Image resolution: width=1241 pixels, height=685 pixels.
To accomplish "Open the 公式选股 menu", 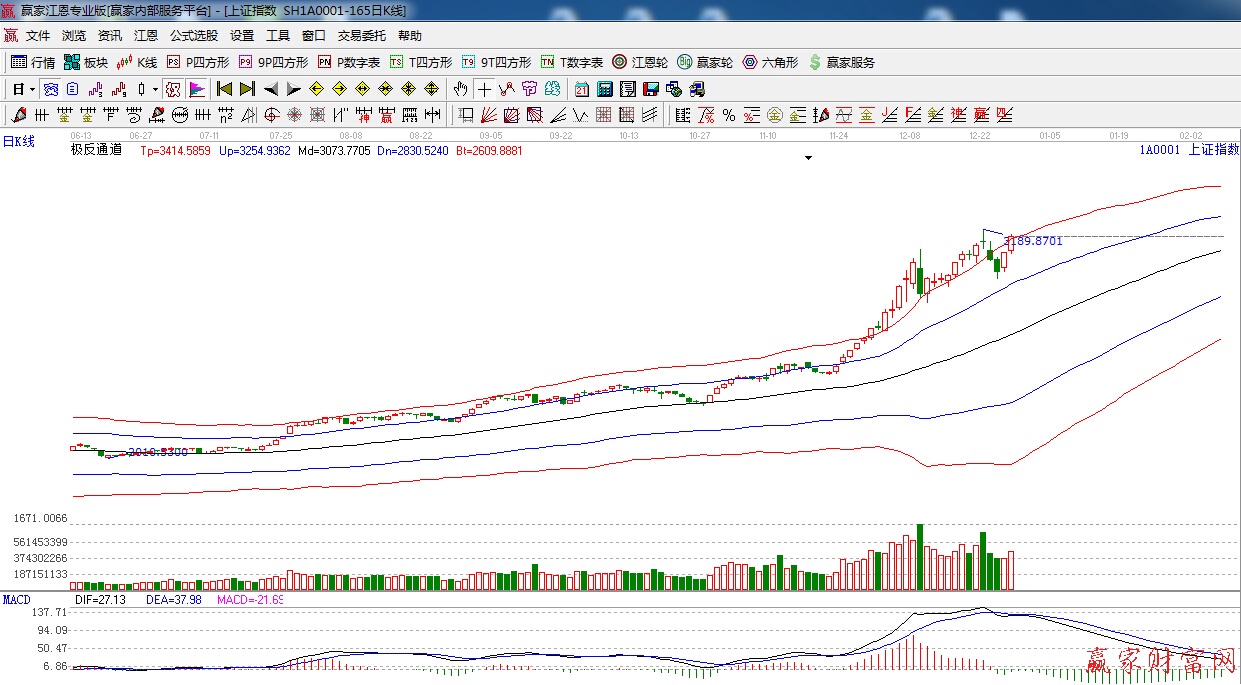I will 193,35.
